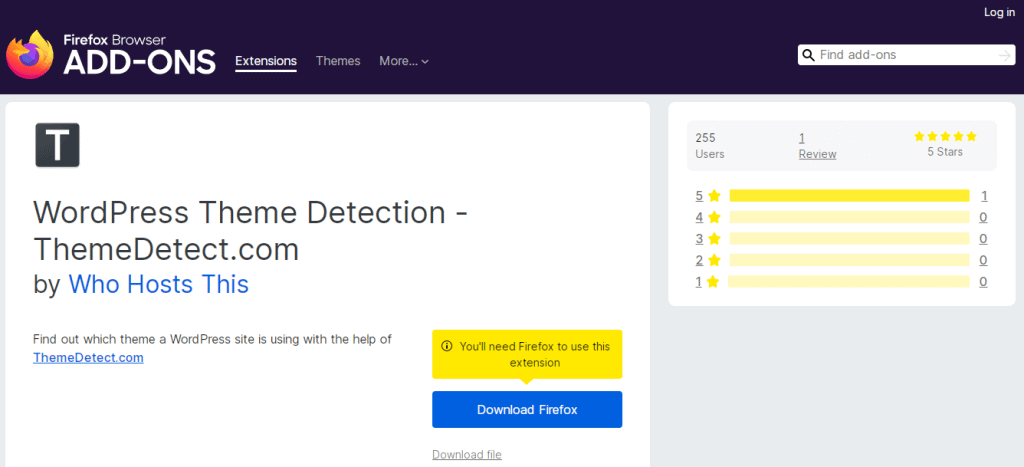Click the Download Firefox button
The height and width of the screenshot is (467, 1024).
(527, 410)
